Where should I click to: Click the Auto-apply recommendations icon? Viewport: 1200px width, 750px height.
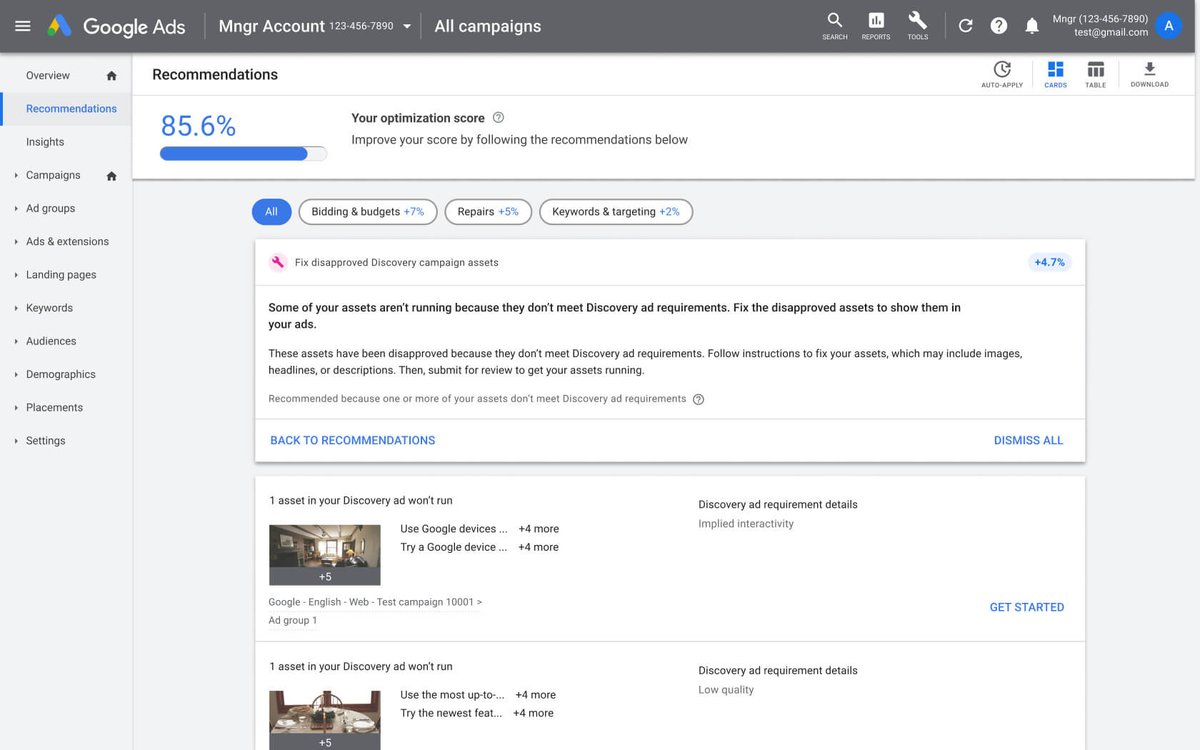click(1002, 68)
